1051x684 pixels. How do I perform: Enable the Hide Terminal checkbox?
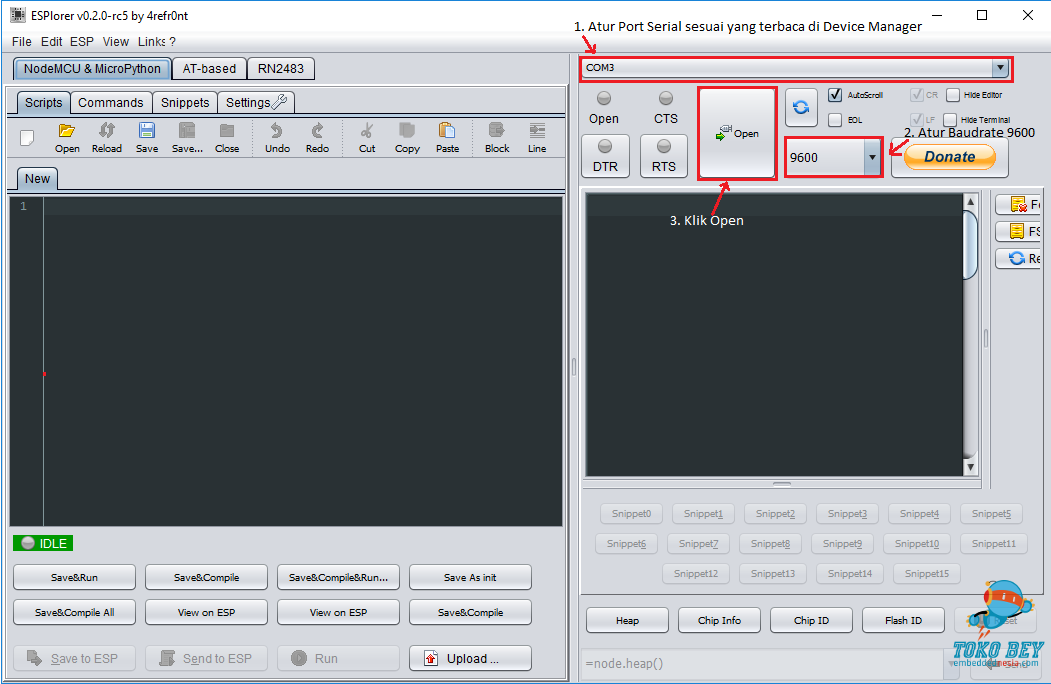[x=950, y=119]
